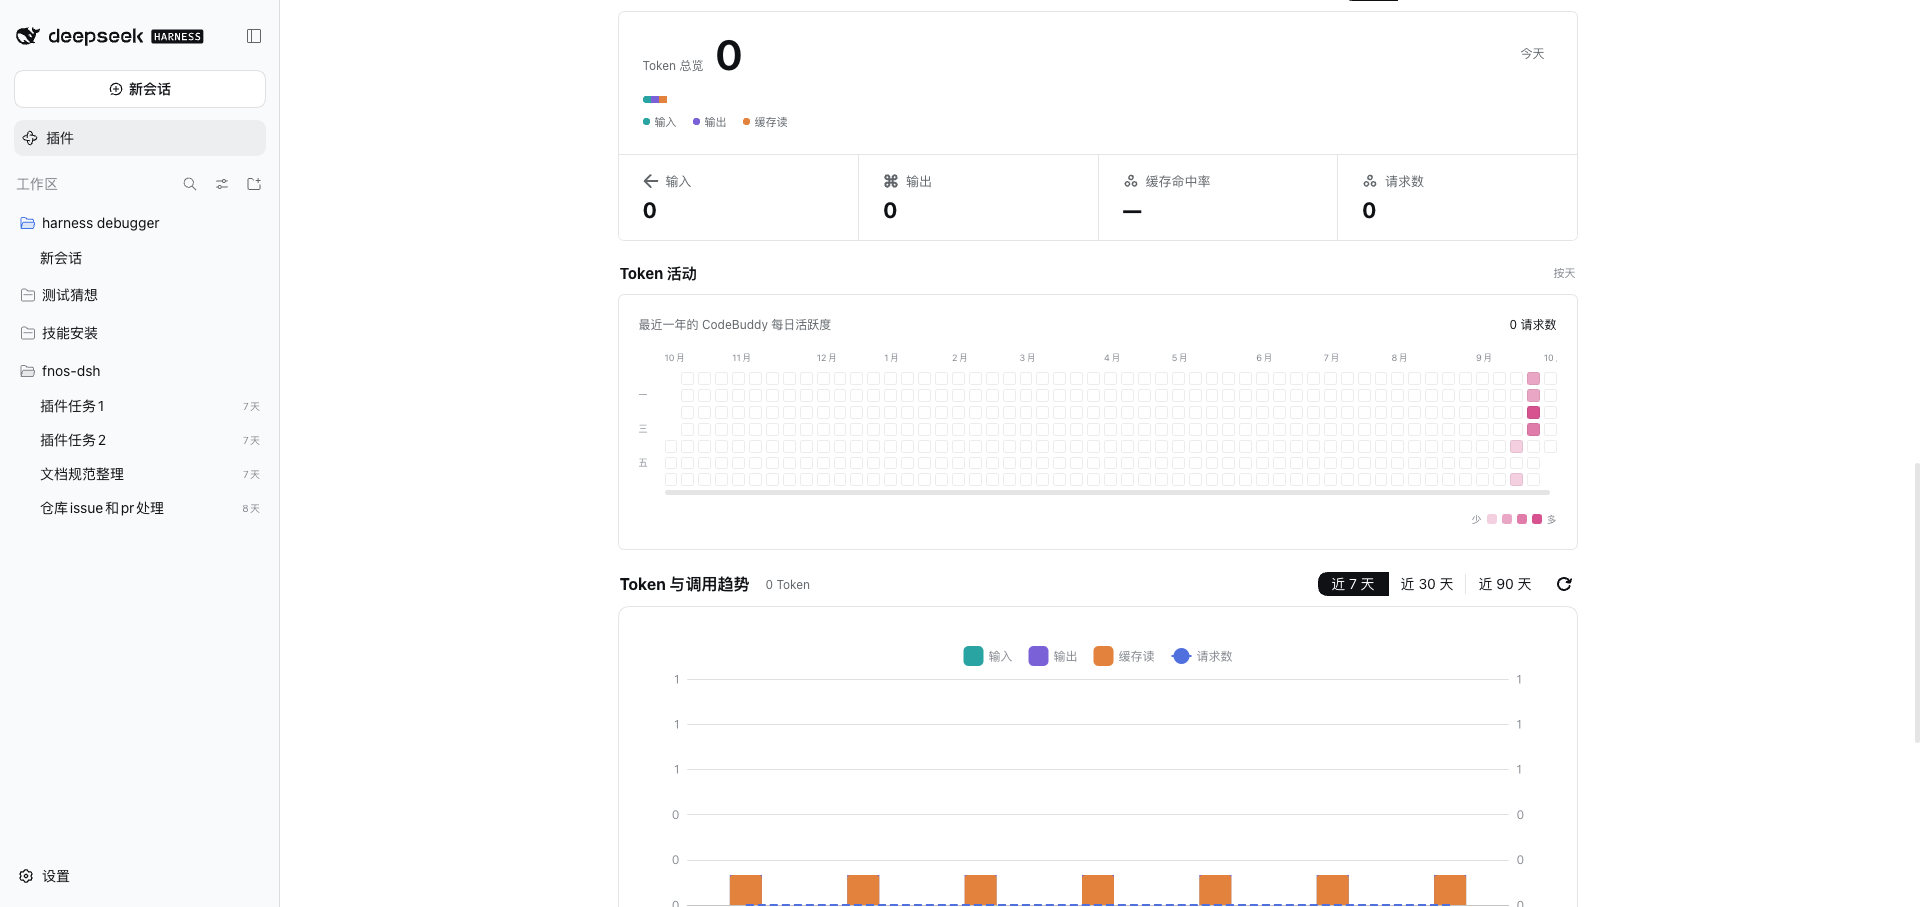Screen dimensions: 1920x907
Task: Start a new chat with 新会话 button
Action: pyautogui.click(x=140, y=89)
